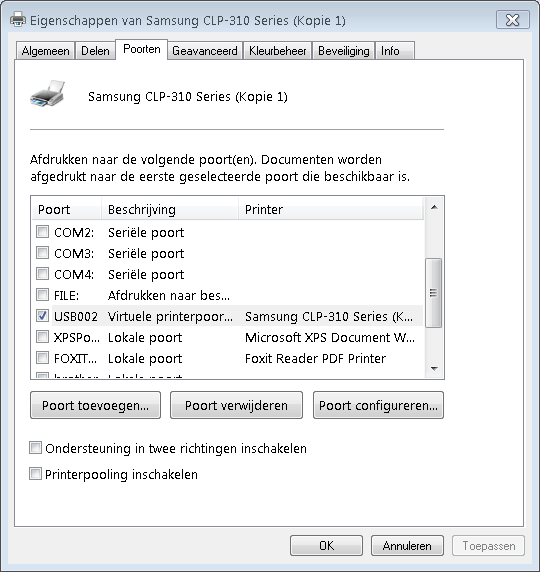Switch to the Algemeen tab
Screen dimensions: 540x572
[x=45, y=51]
